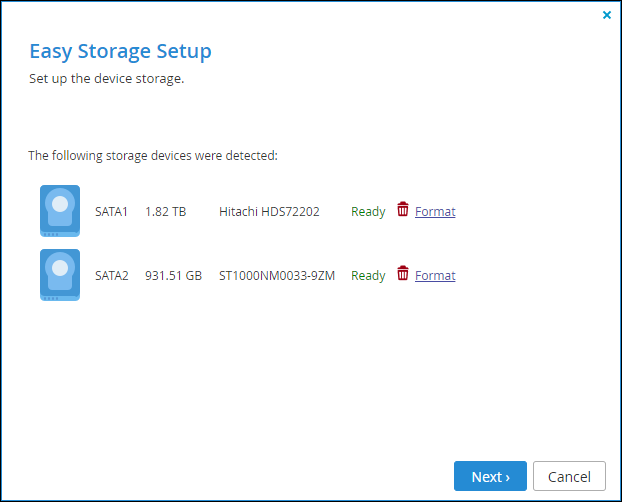Viewport: 622px width, 502px height.
Task: Format the ST1000NM0033-9ZM drive
Action: [435, 275]
